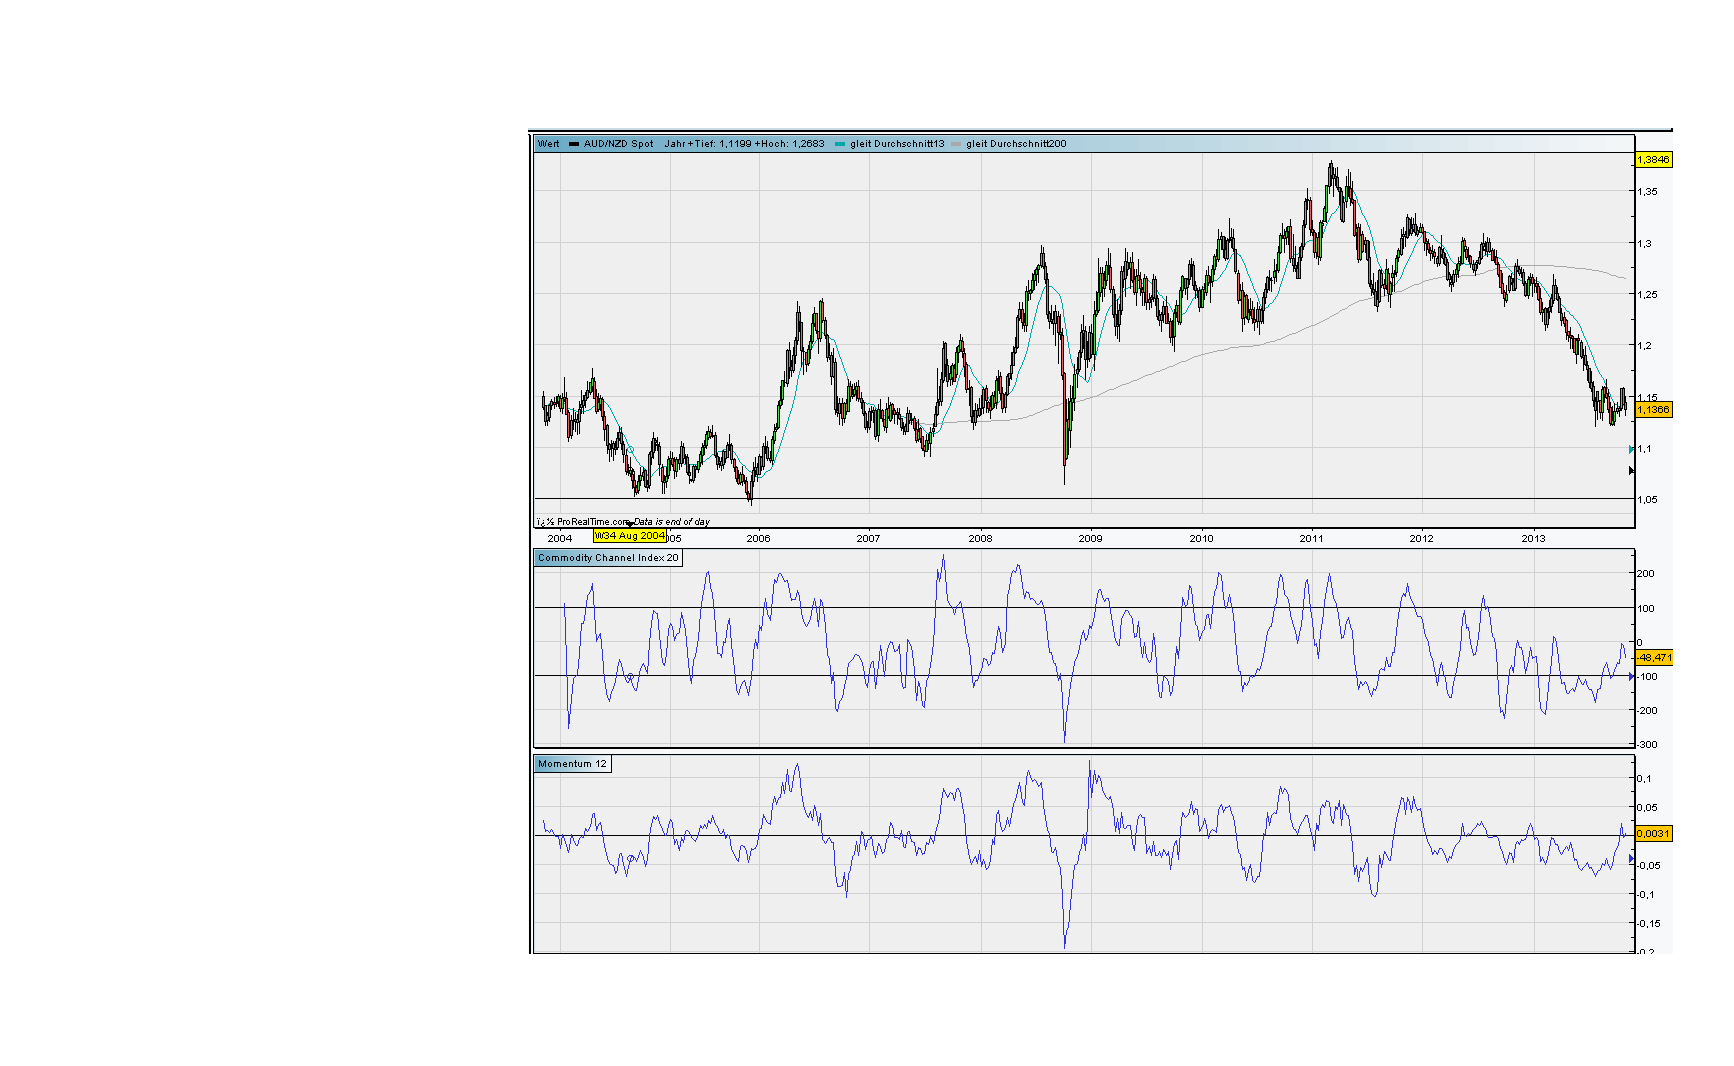Click the blue arrow marker on Momentum axis

click(x=1631, y=858)
